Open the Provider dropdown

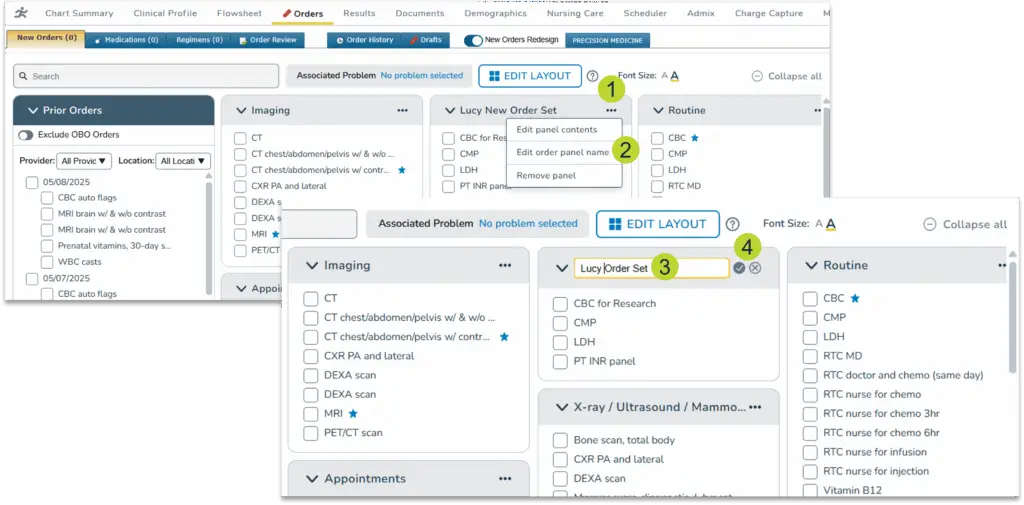[x=84, y=161]
